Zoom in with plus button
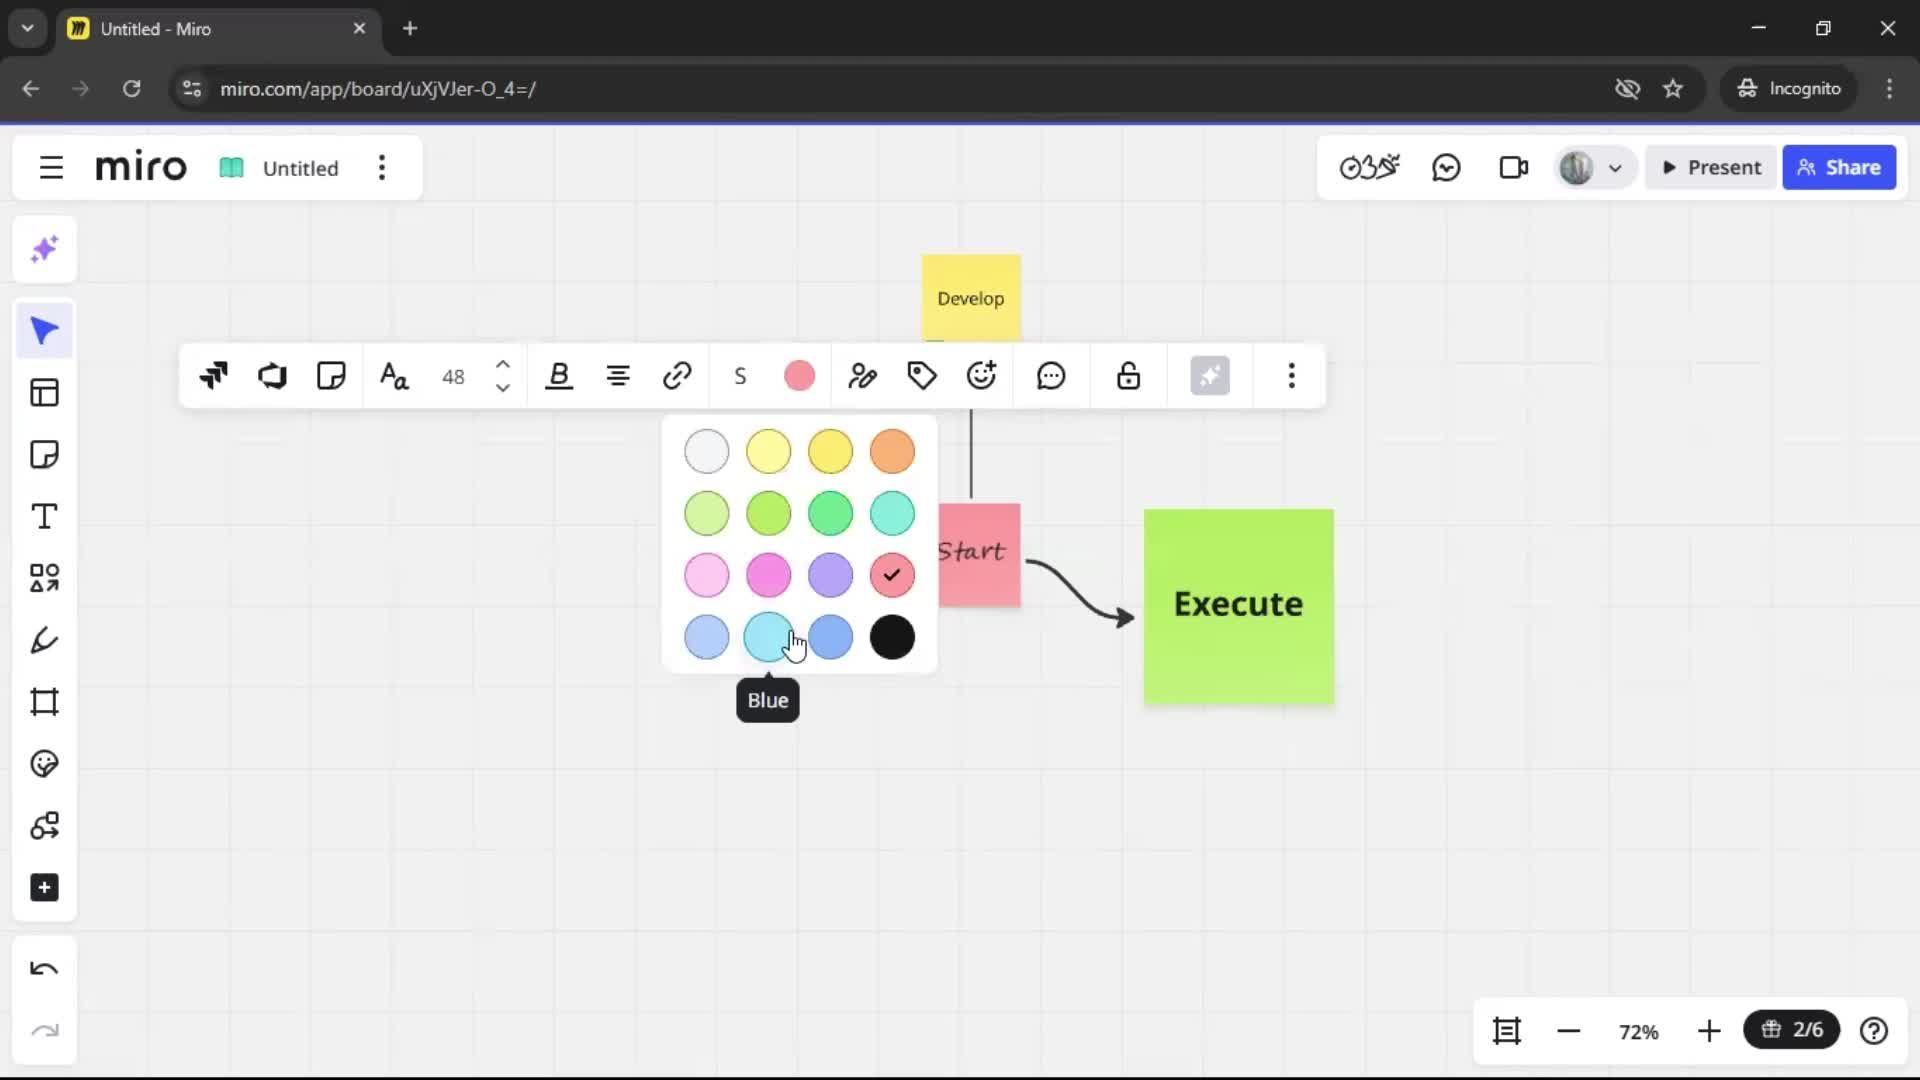1920x1080 pixels. (x=1709, y=1031)
